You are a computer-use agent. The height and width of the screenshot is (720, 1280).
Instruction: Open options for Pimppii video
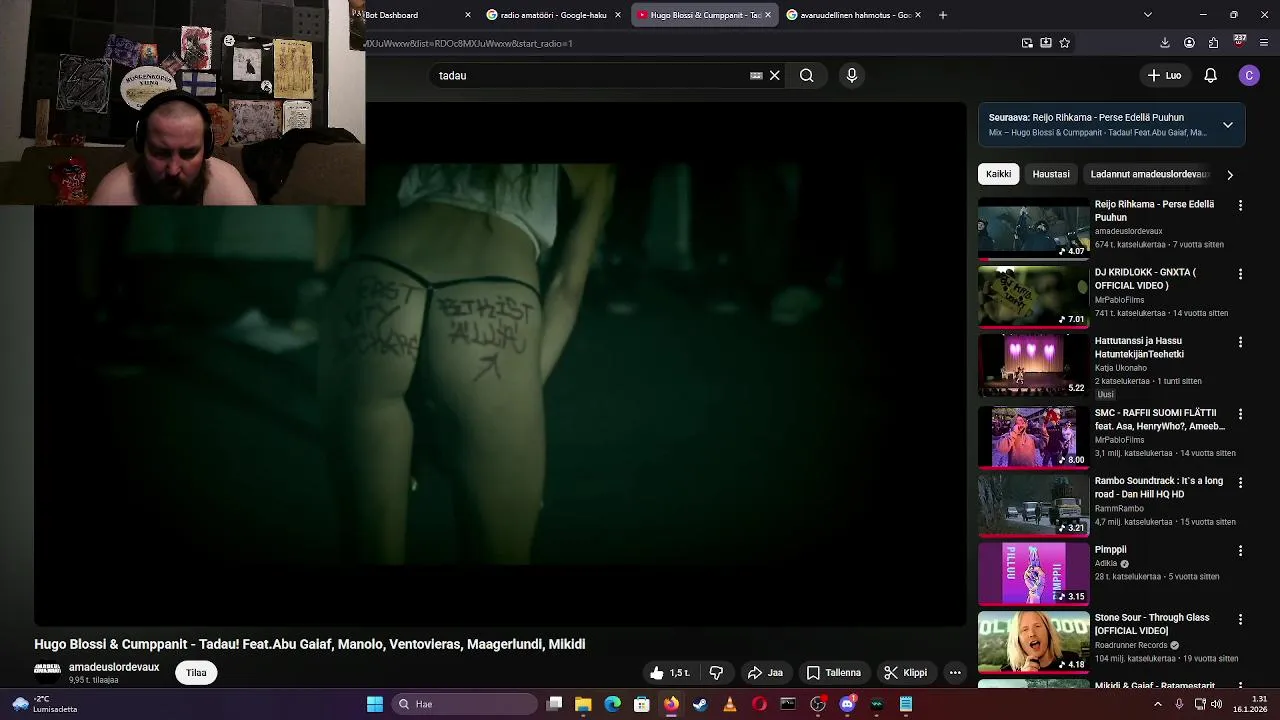pyautogui.click(x=1240, y=551)
